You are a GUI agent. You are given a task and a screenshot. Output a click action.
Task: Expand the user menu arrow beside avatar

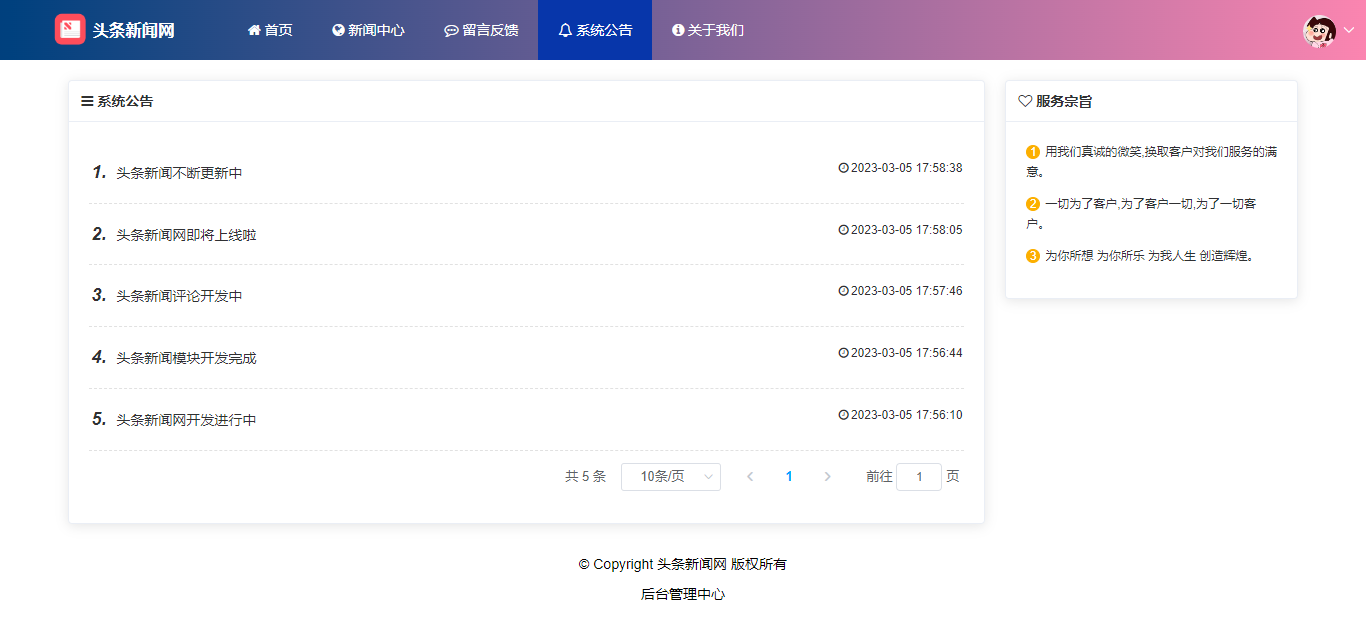(1348, 30)
